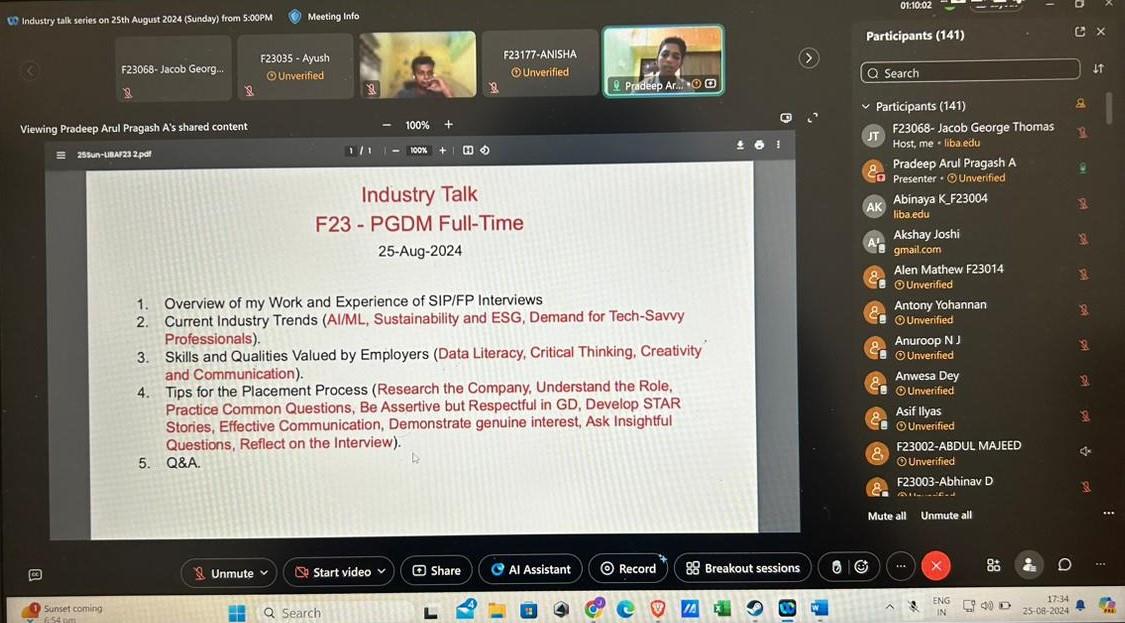
Task: Select F23068- Jacob Georg... video tile
Action: (173, 68)
